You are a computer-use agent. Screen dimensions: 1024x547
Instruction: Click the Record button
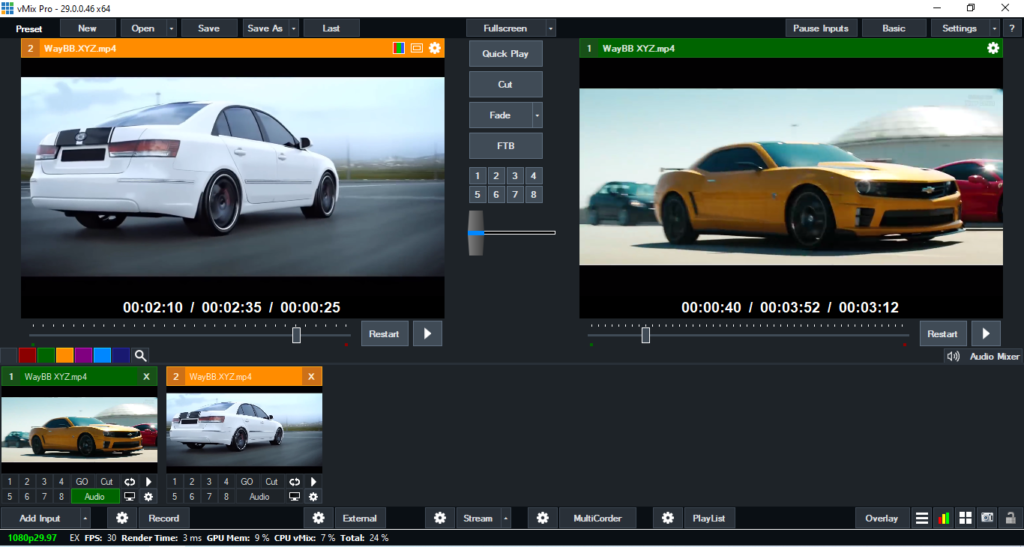[x=164, y=518]
